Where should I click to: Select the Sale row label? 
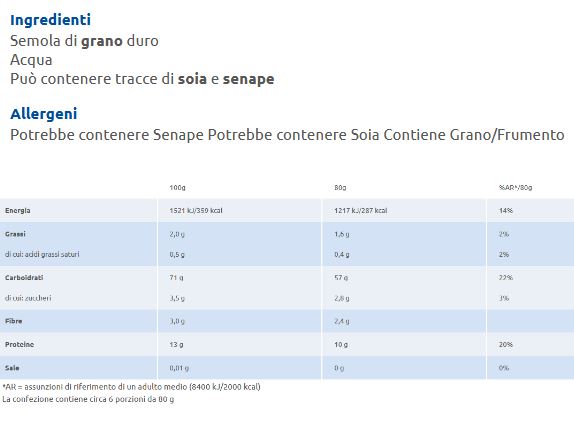coord(12,368)
